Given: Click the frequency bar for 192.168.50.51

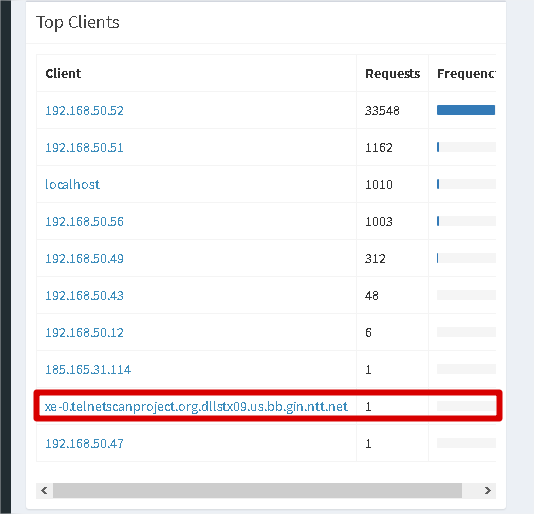Looking at the screenshot, I should 466,147.
